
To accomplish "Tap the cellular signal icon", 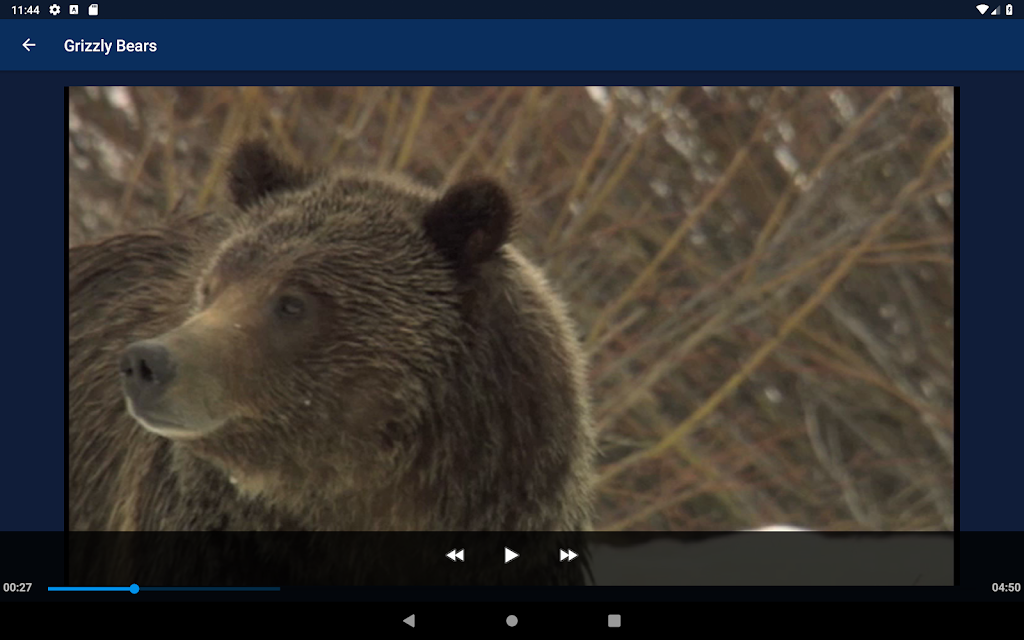I will tap(995, 9).
